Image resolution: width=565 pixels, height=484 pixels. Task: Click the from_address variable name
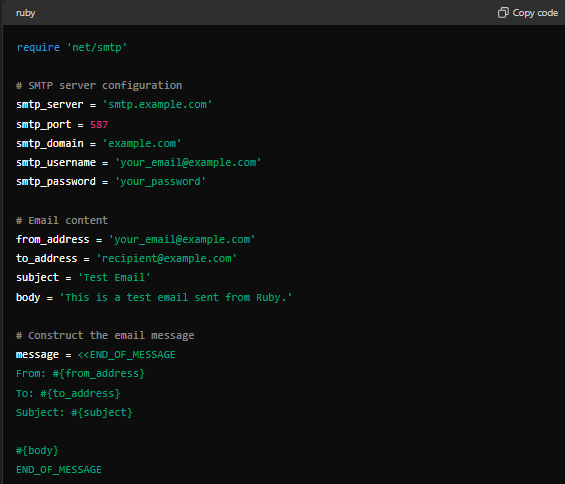[53, 239]
